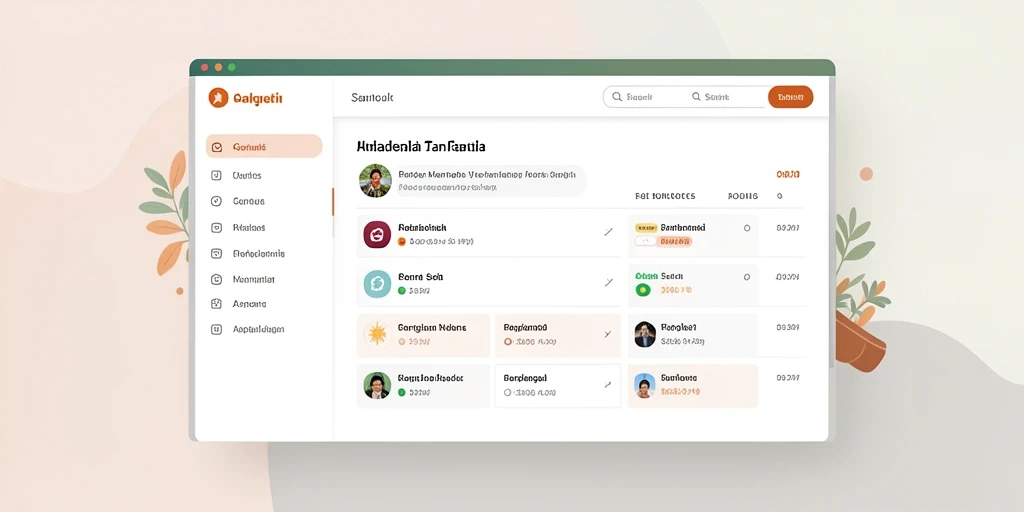This screenshot has width=1024, height=512.
Task: Click the orange pill badge beside the white switch
Action: pos(674,242)
